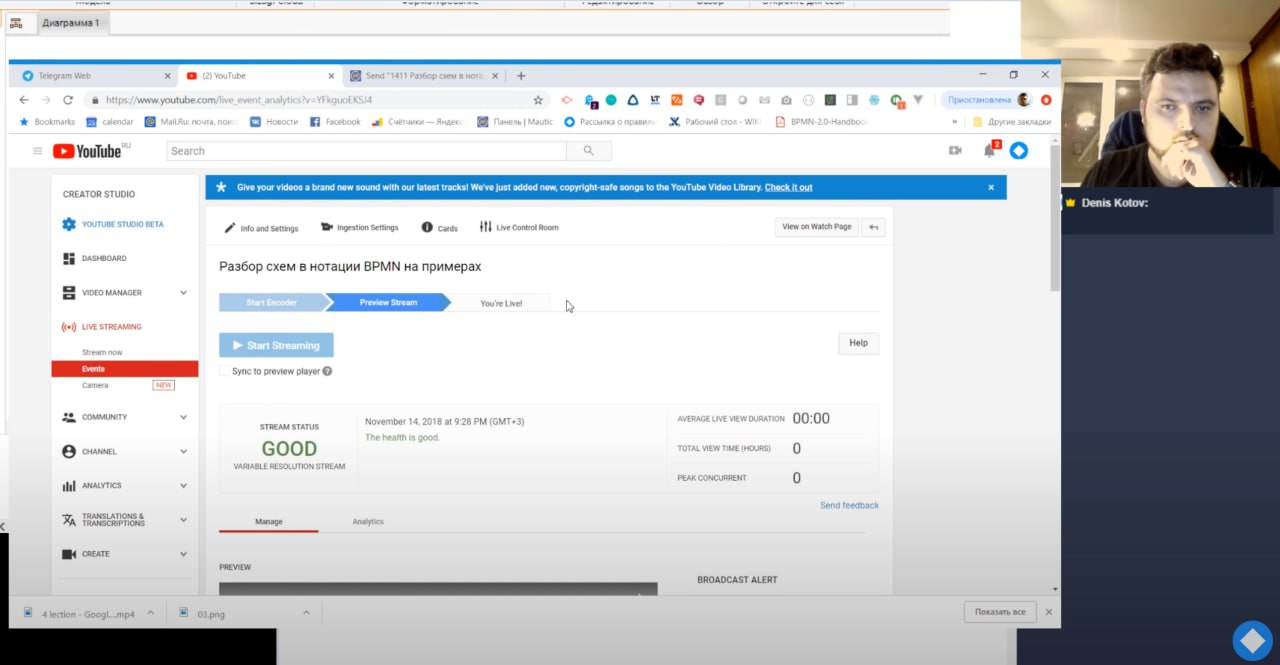Image resolution: width=1280 pixels, height=665 pixels.
Task: Open the Live Control Room tab
Action: click(519, 228)
